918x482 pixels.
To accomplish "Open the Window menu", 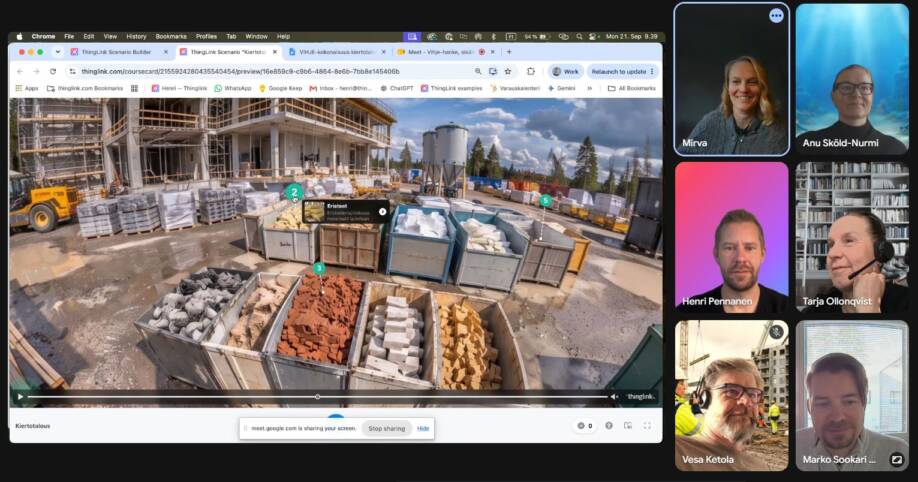I will point(256,36).
